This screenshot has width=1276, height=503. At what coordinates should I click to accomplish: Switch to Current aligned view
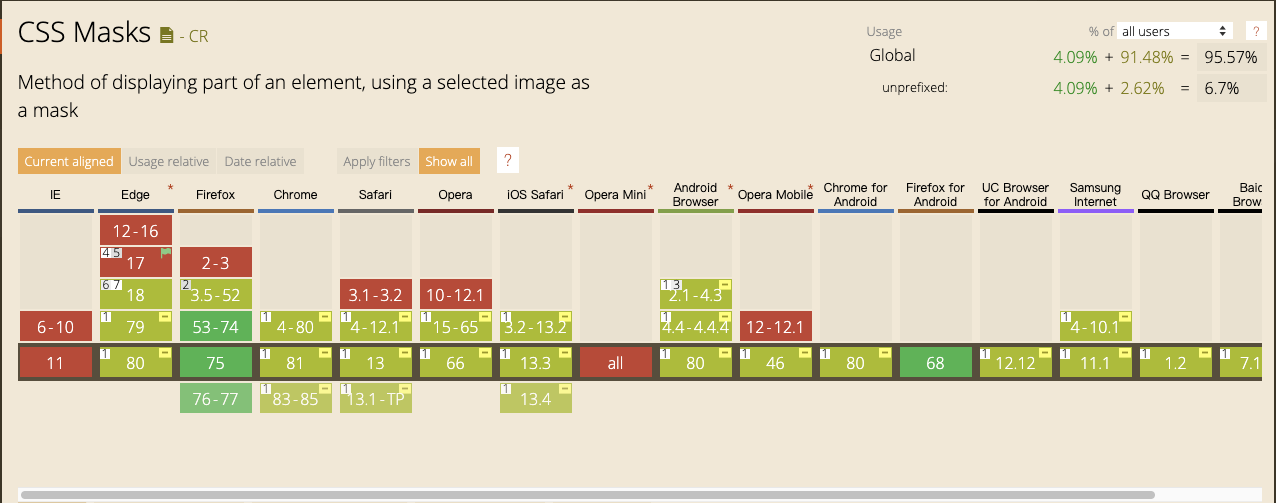click(69, 161)
